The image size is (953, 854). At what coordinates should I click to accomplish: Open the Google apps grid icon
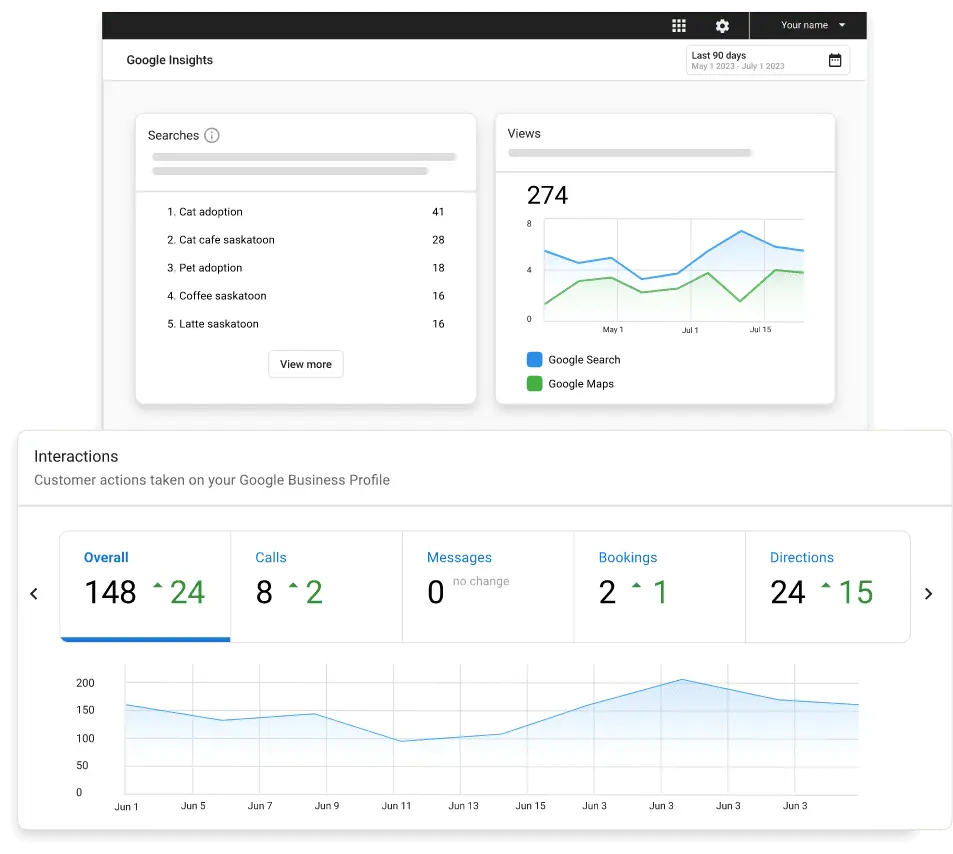click(679, 25)
